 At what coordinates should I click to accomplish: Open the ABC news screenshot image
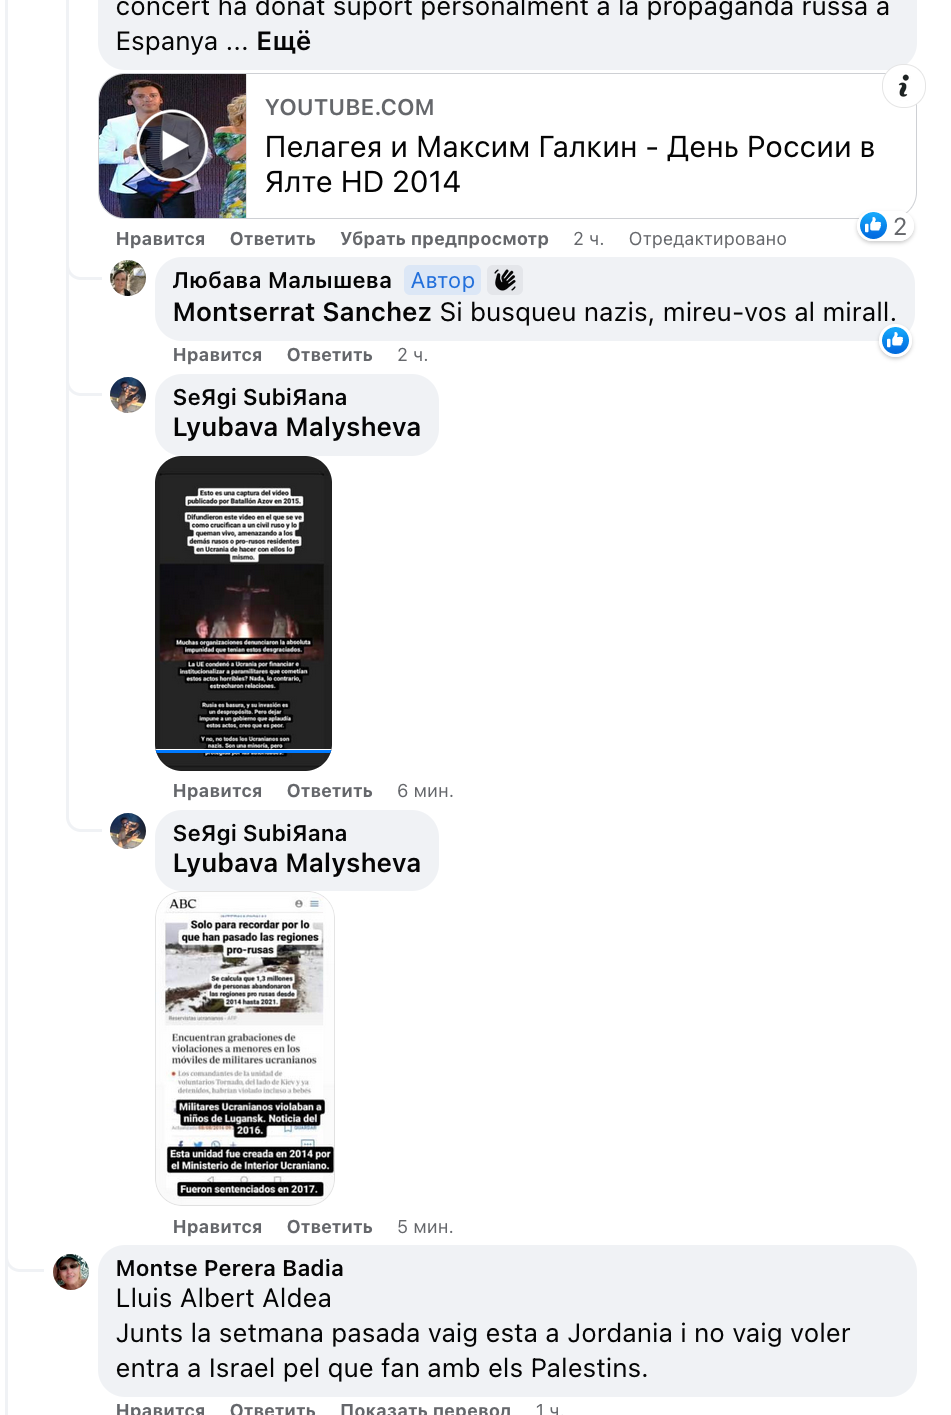[x=245, y=1049]
